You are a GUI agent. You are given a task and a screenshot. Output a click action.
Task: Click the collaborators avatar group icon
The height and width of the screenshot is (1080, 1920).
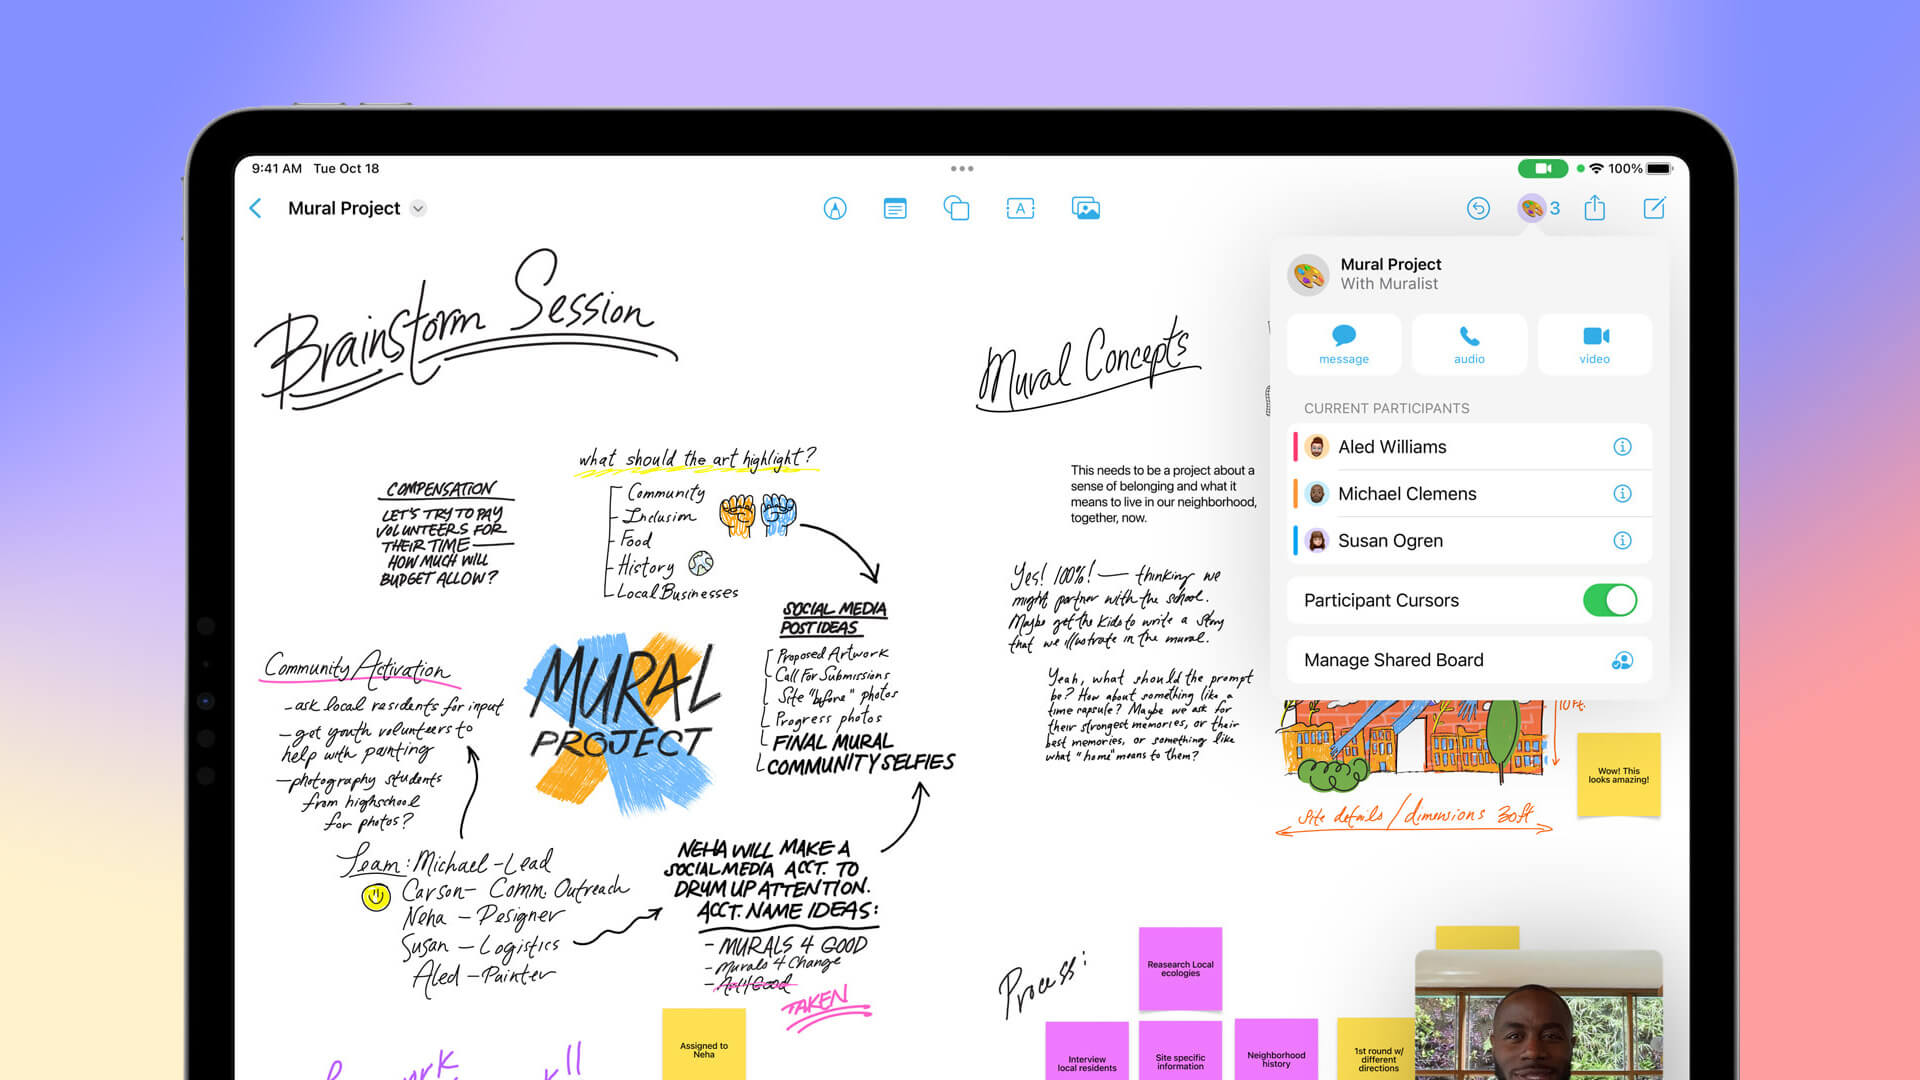tap(1534, 208)
